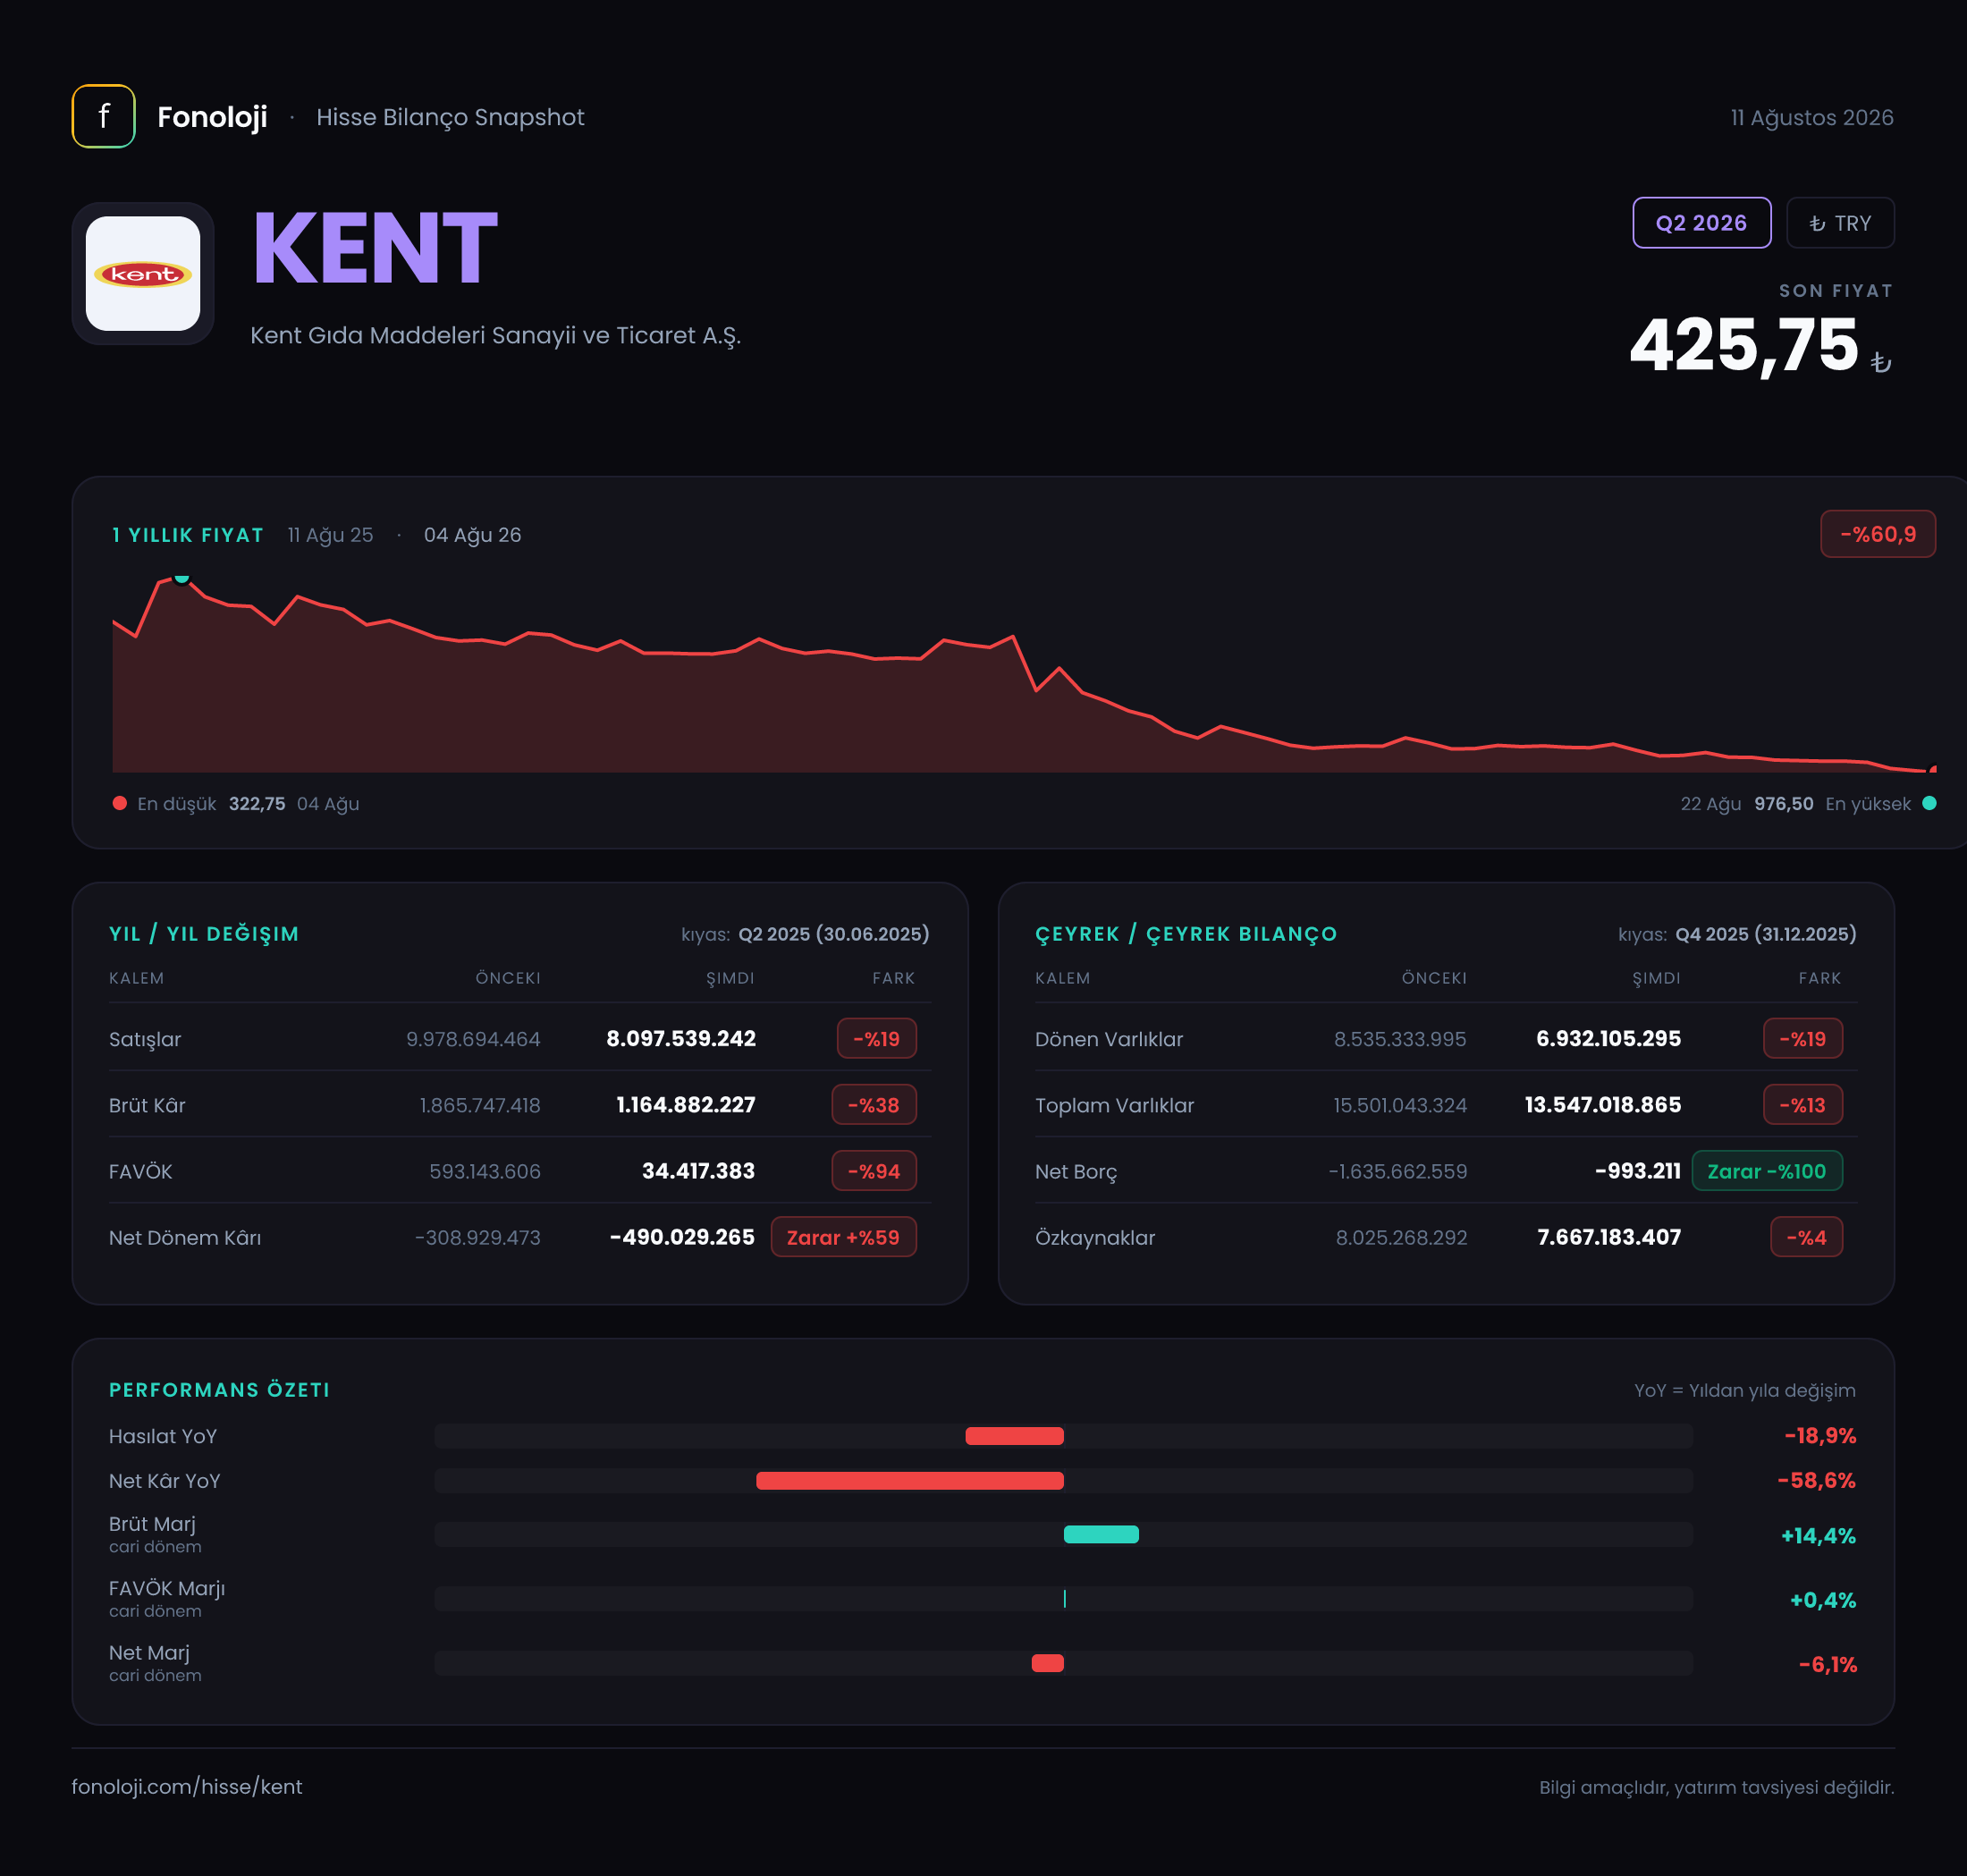Screen dimensions: 1967x1876
Task: Click the 'YIL / YIL DEĞİŞİM' heading
Action: (204, 933)
